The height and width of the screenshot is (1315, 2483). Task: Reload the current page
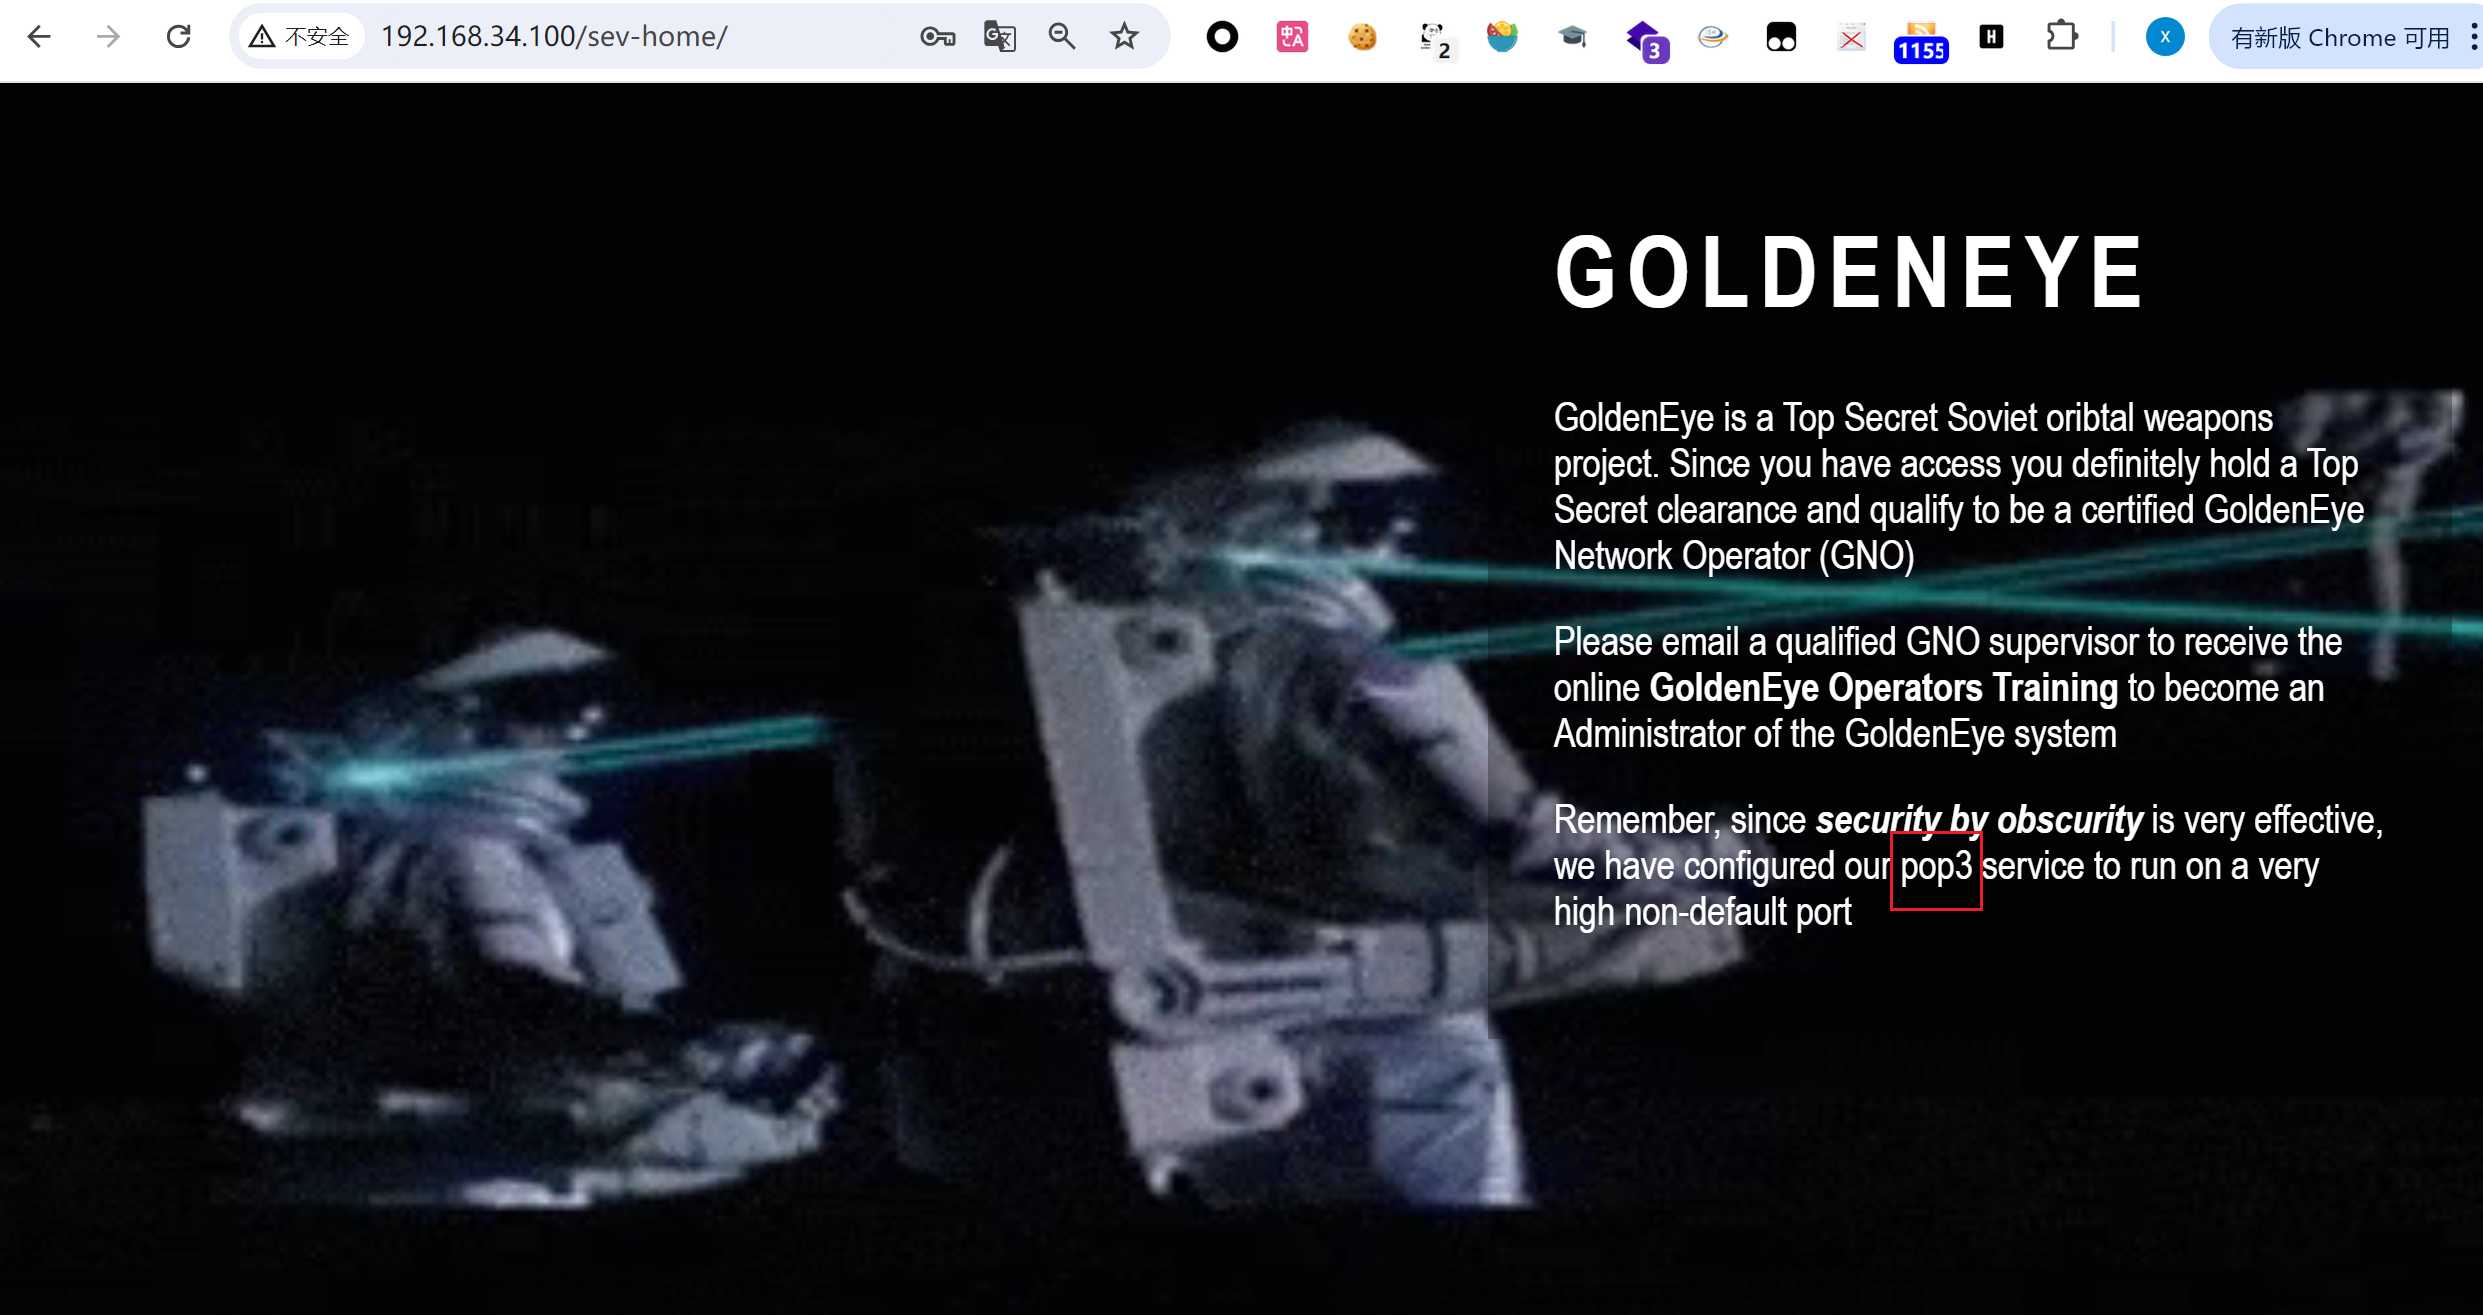178,37
